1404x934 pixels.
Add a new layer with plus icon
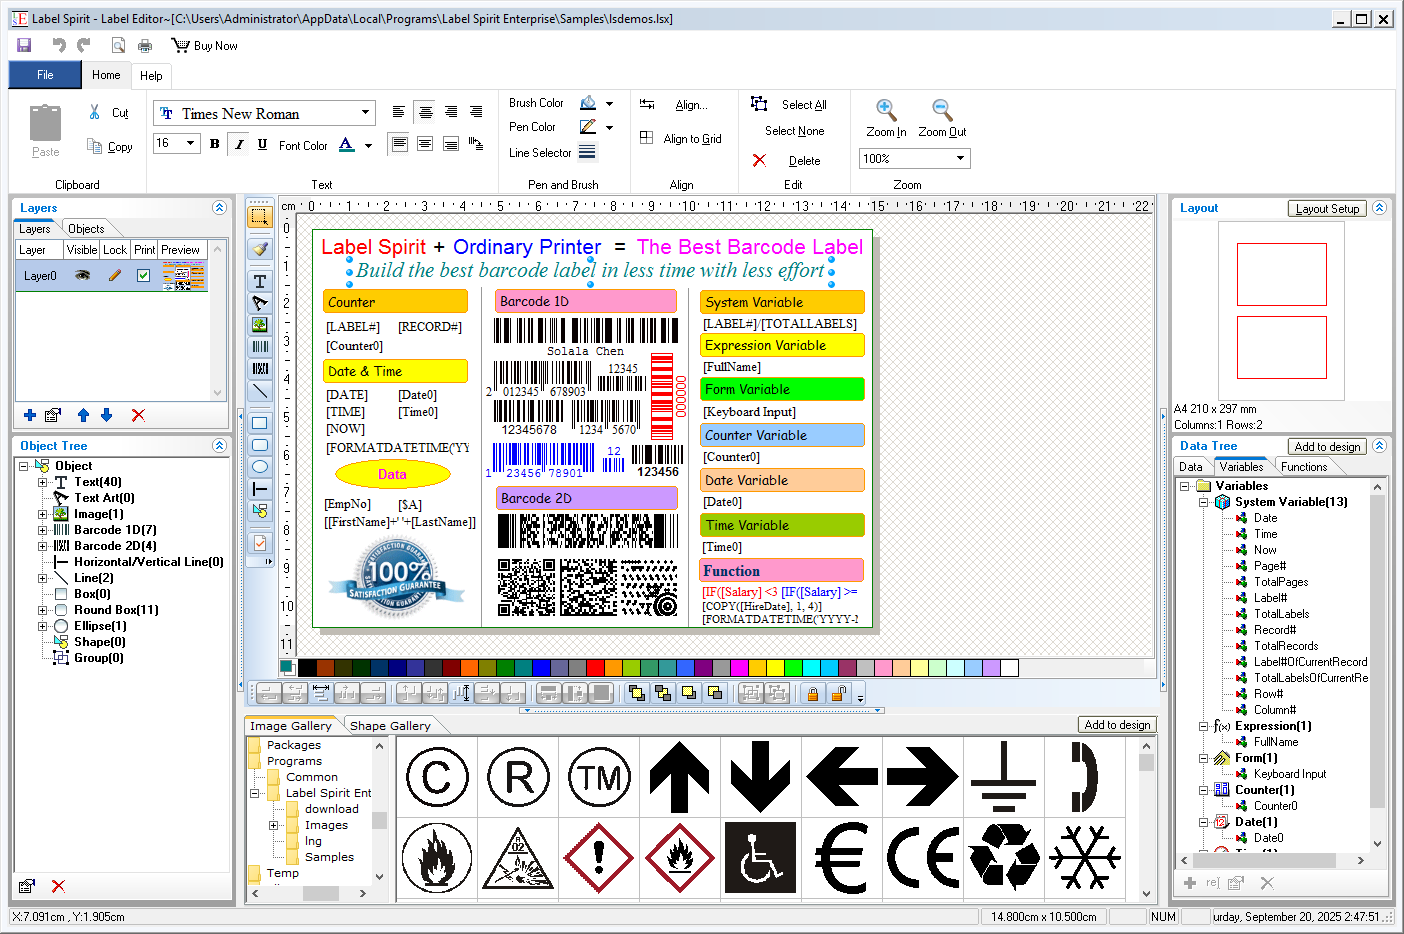(x=30, y=415)
